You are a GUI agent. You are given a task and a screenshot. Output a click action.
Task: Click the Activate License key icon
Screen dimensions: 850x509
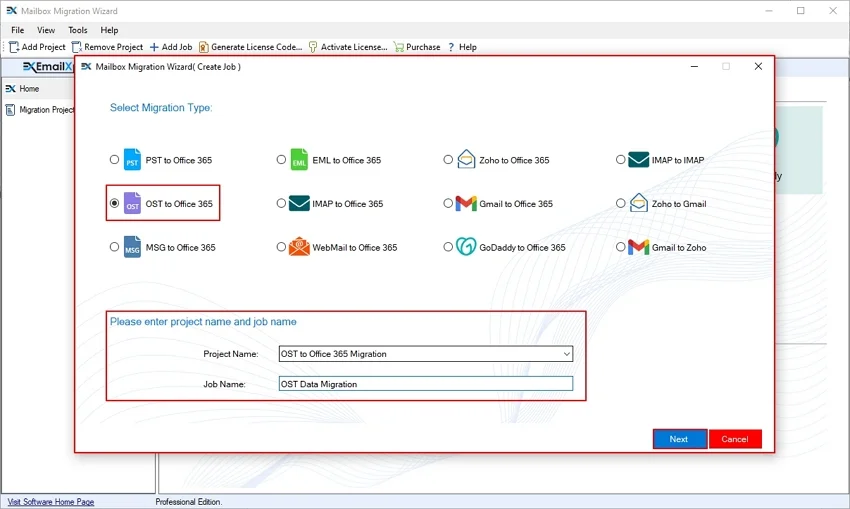[x=313, y=47]
